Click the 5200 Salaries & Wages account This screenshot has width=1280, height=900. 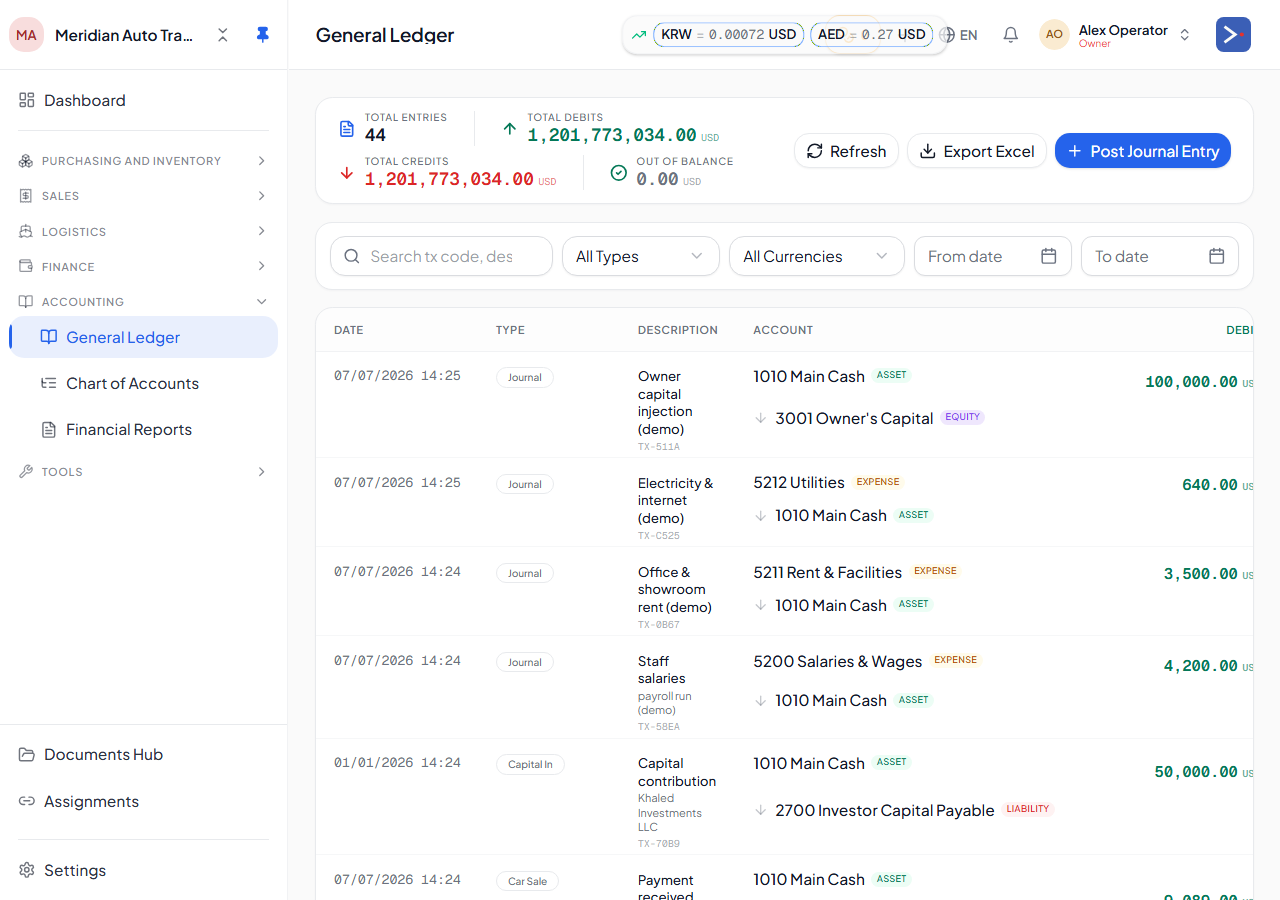click(837, 661)
